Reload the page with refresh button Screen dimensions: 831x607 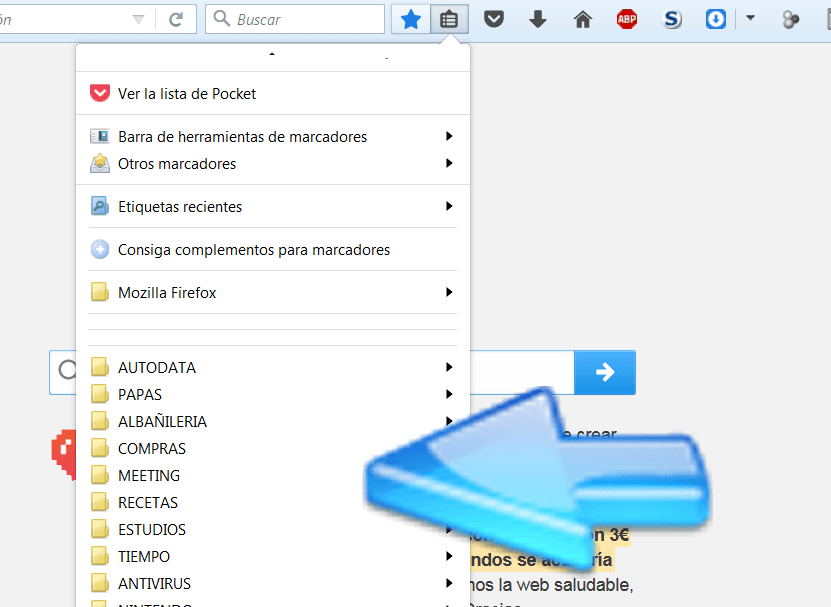(175, 20)
